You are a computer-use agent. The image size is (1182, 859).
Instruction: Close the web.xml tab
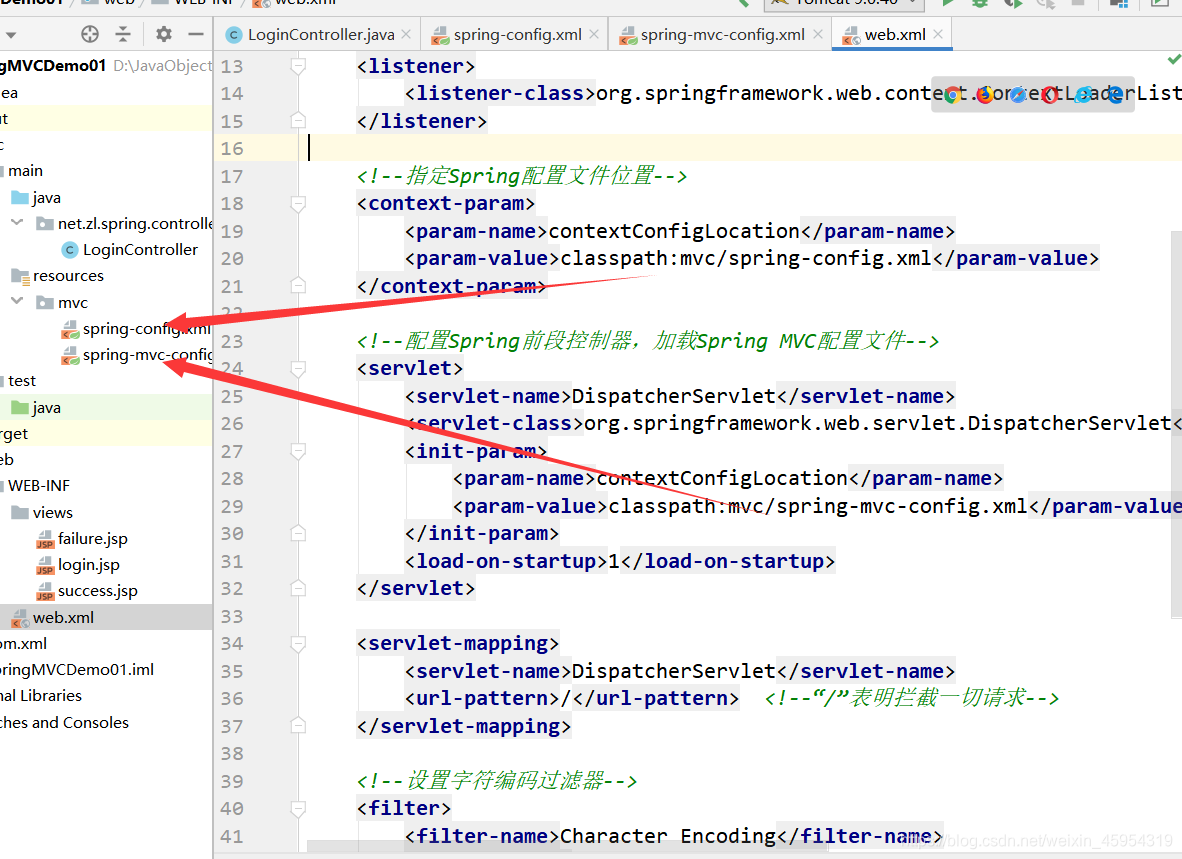coord(938,35)
